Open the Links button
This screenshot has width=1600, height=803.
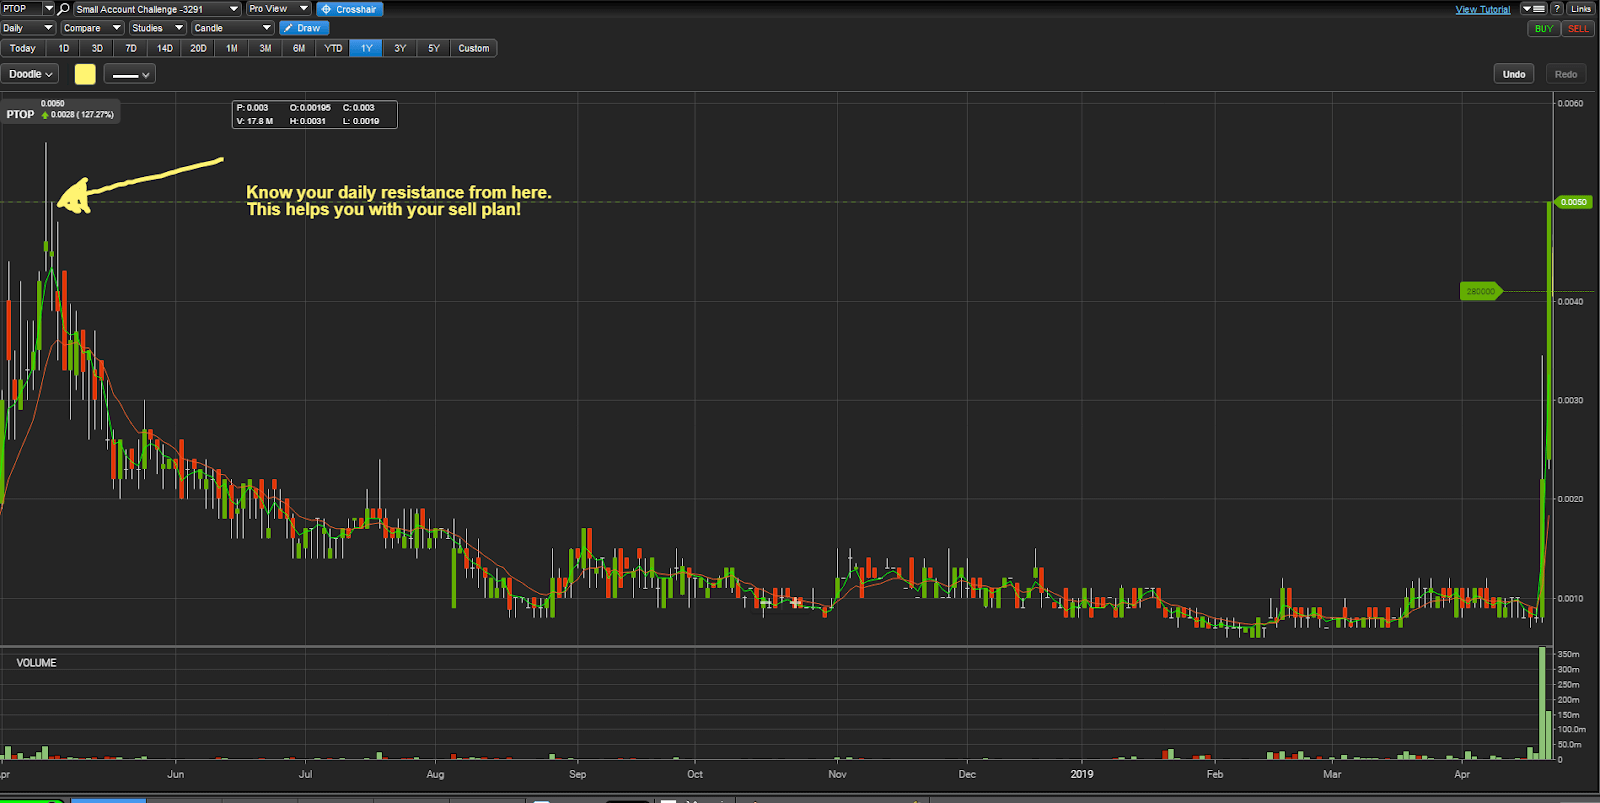[1581, 9]
